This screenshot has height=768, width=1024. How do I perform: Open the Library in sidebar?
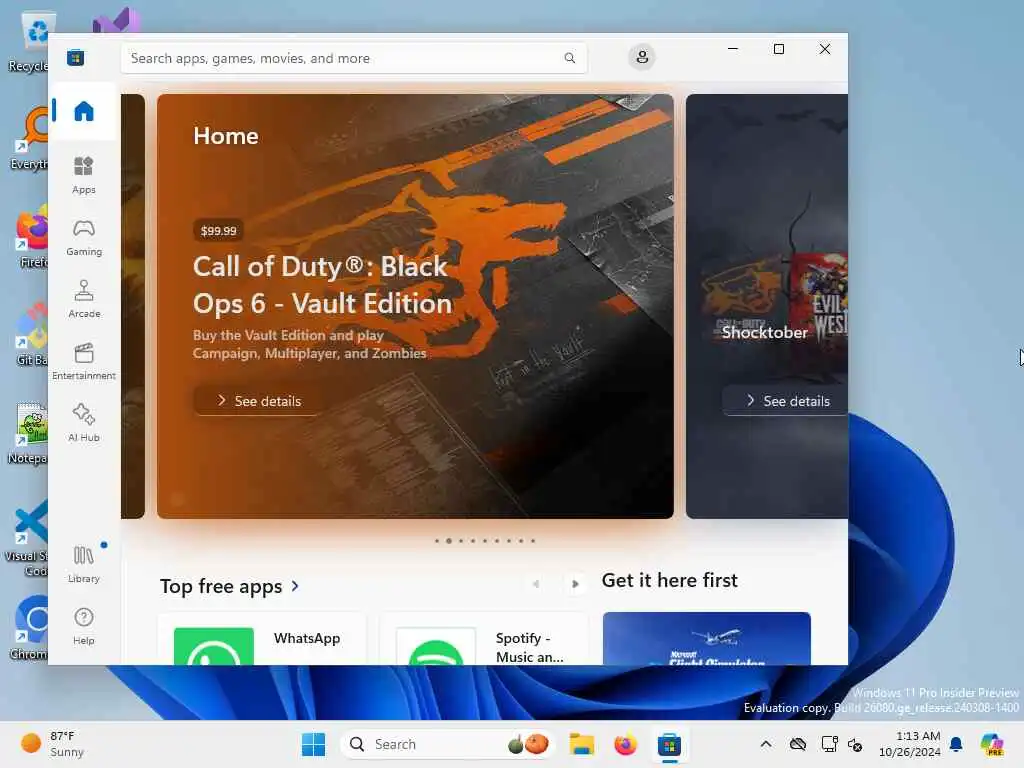click(84, 564)
